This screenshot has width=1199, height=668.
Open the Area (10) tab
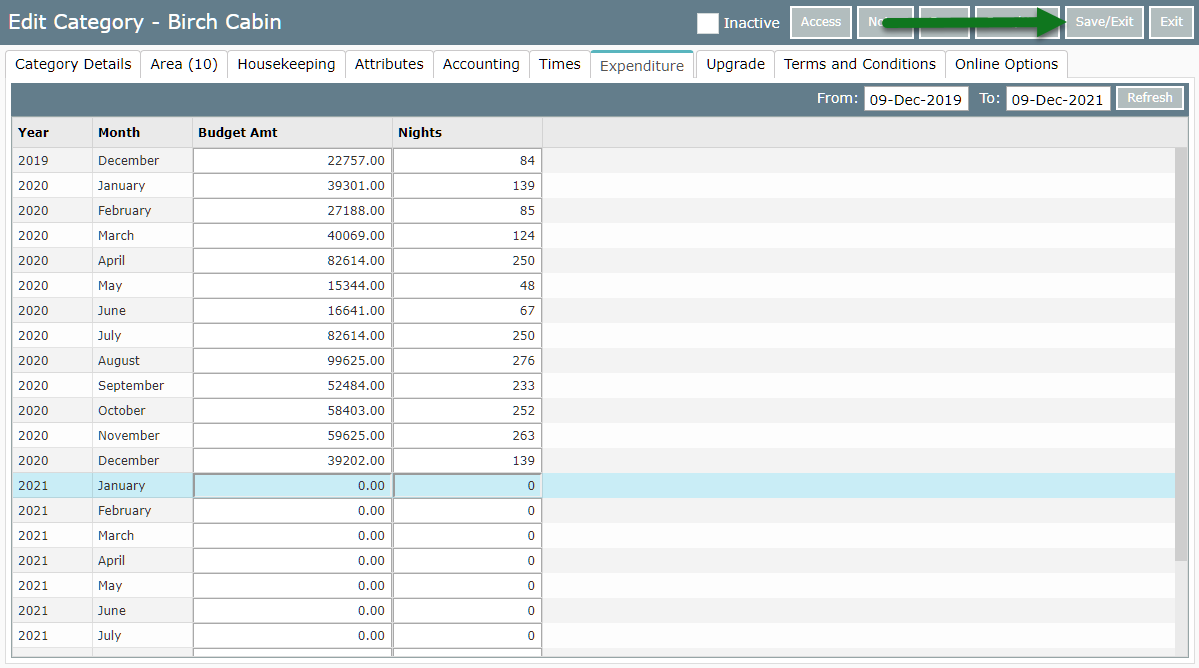point(184,64)
